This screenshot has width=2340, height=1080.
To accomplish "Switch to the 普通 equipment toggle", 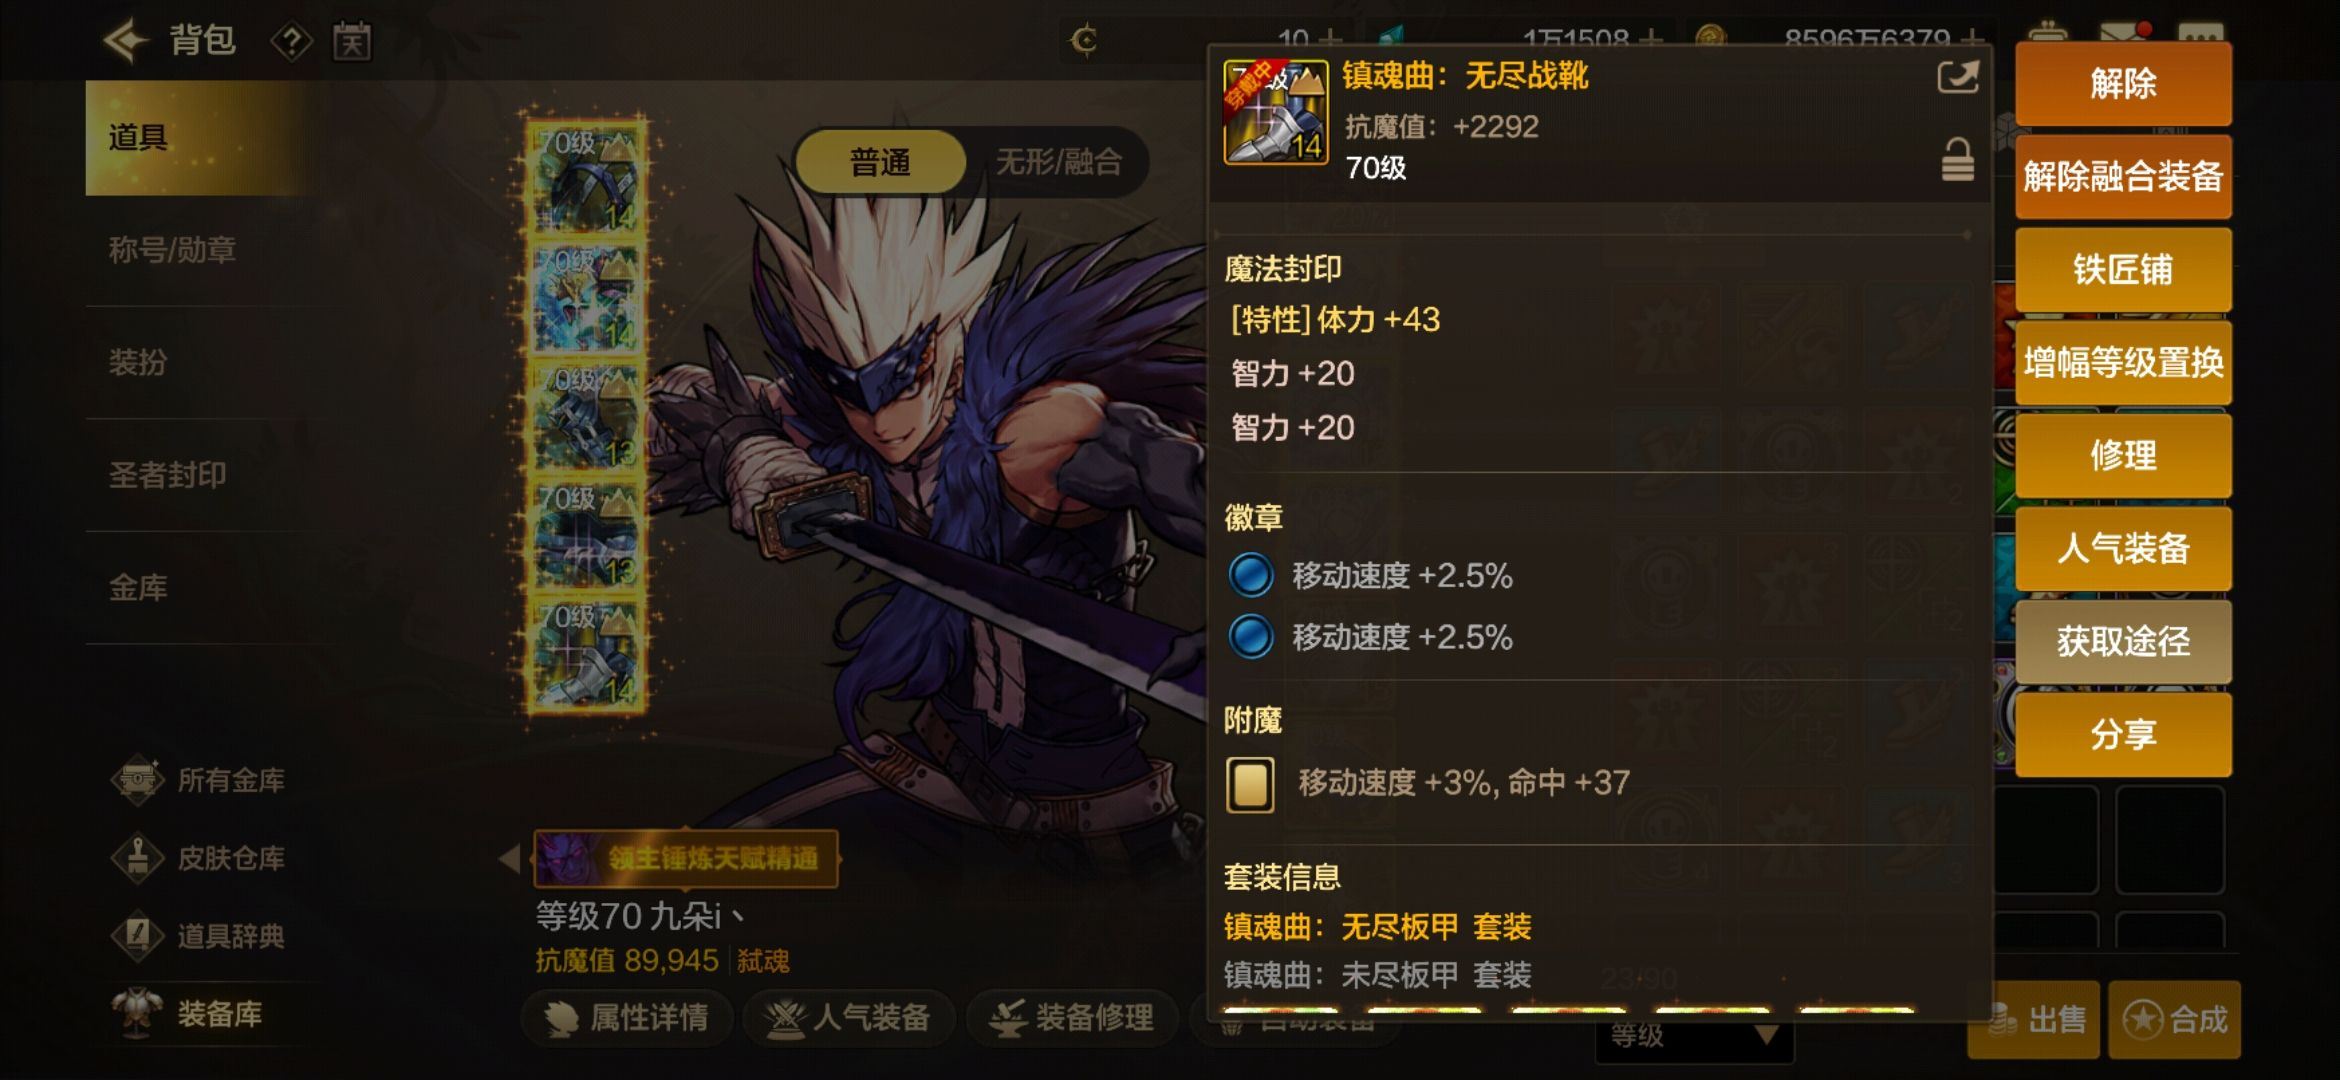I will 880,162.
